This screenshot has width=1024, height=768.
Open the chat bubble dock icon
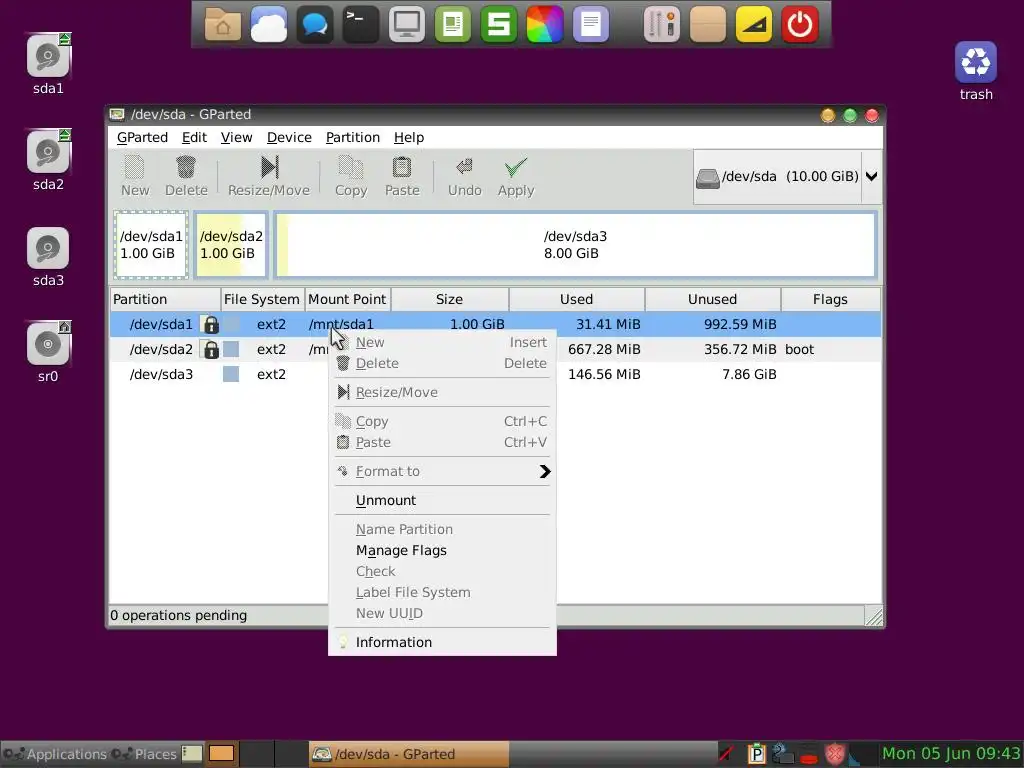[315, 25]
